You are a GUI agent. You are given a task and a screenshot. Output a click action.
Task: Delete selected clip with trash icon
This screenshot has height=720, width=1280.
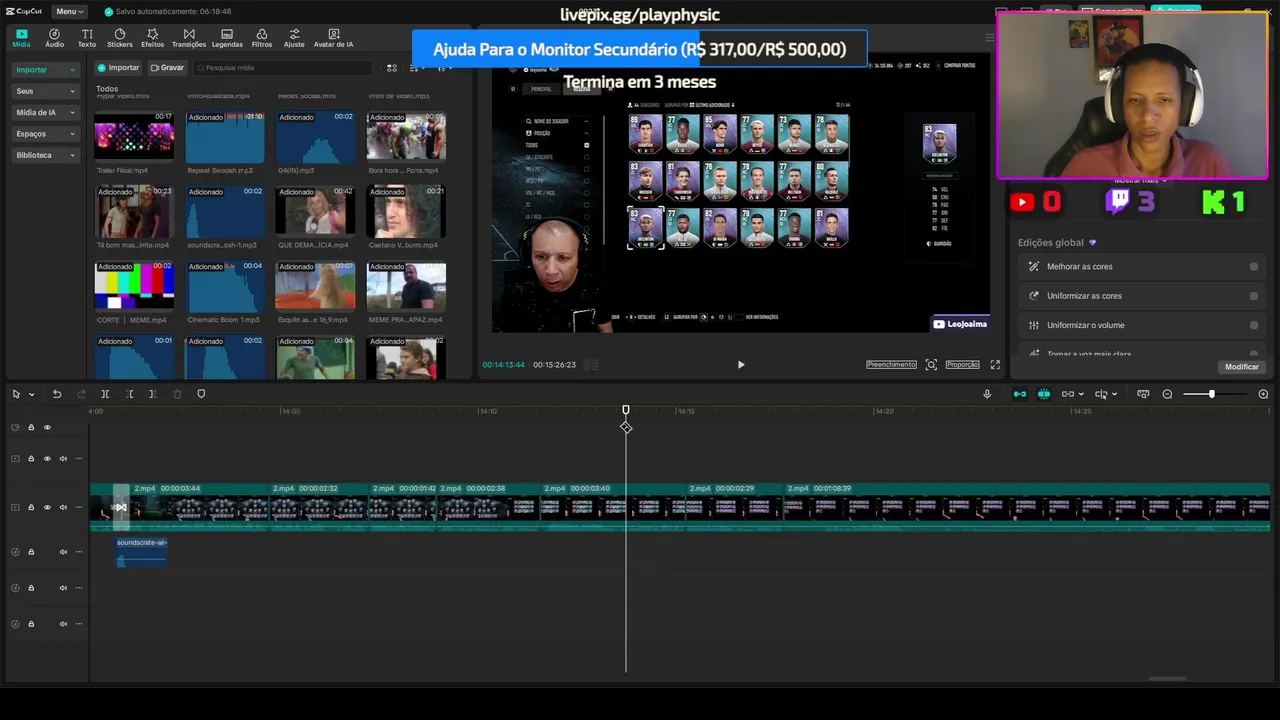pyautogui.click(x=176, y=394)
